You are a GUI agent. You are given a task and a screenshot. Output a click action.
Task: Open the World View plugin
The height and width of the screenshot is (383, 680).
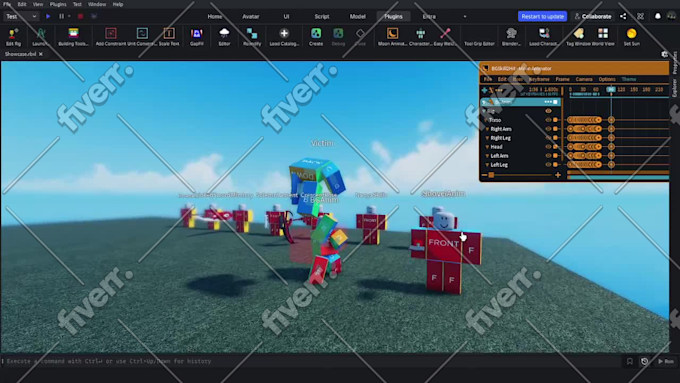coord(603,37)
